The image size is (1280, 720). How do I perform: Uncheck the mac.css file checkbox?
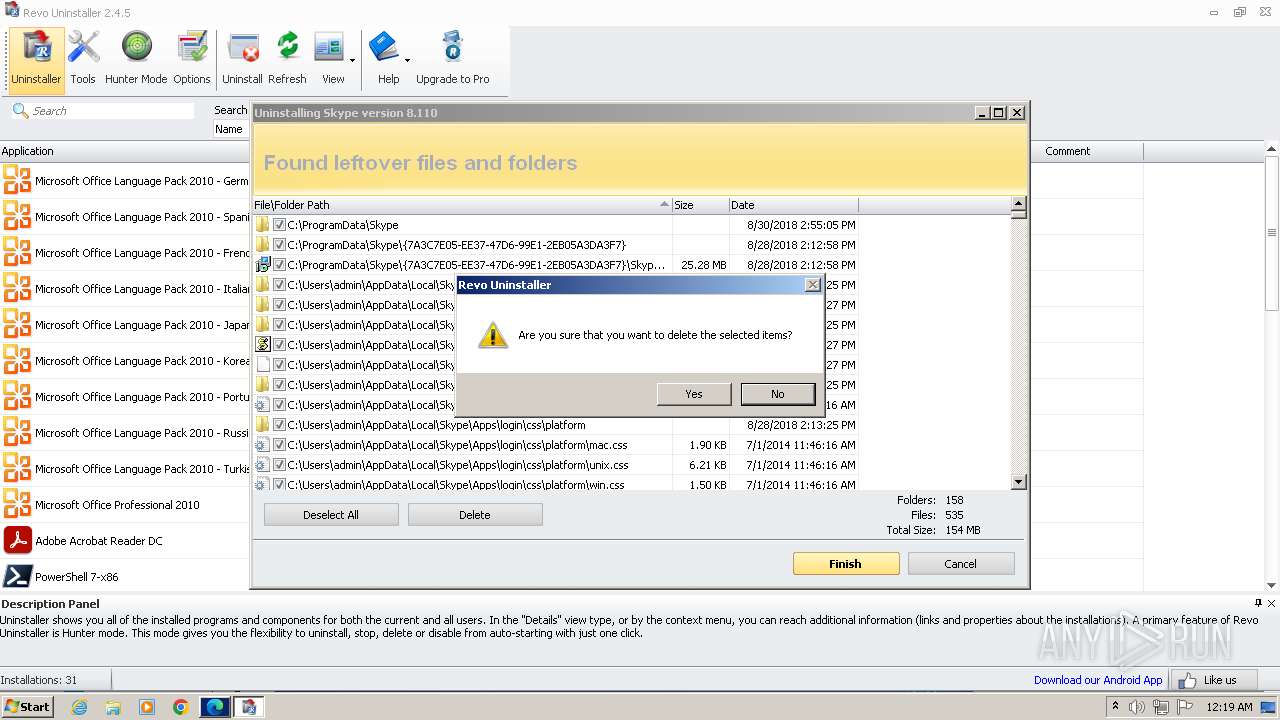(280, 445)
